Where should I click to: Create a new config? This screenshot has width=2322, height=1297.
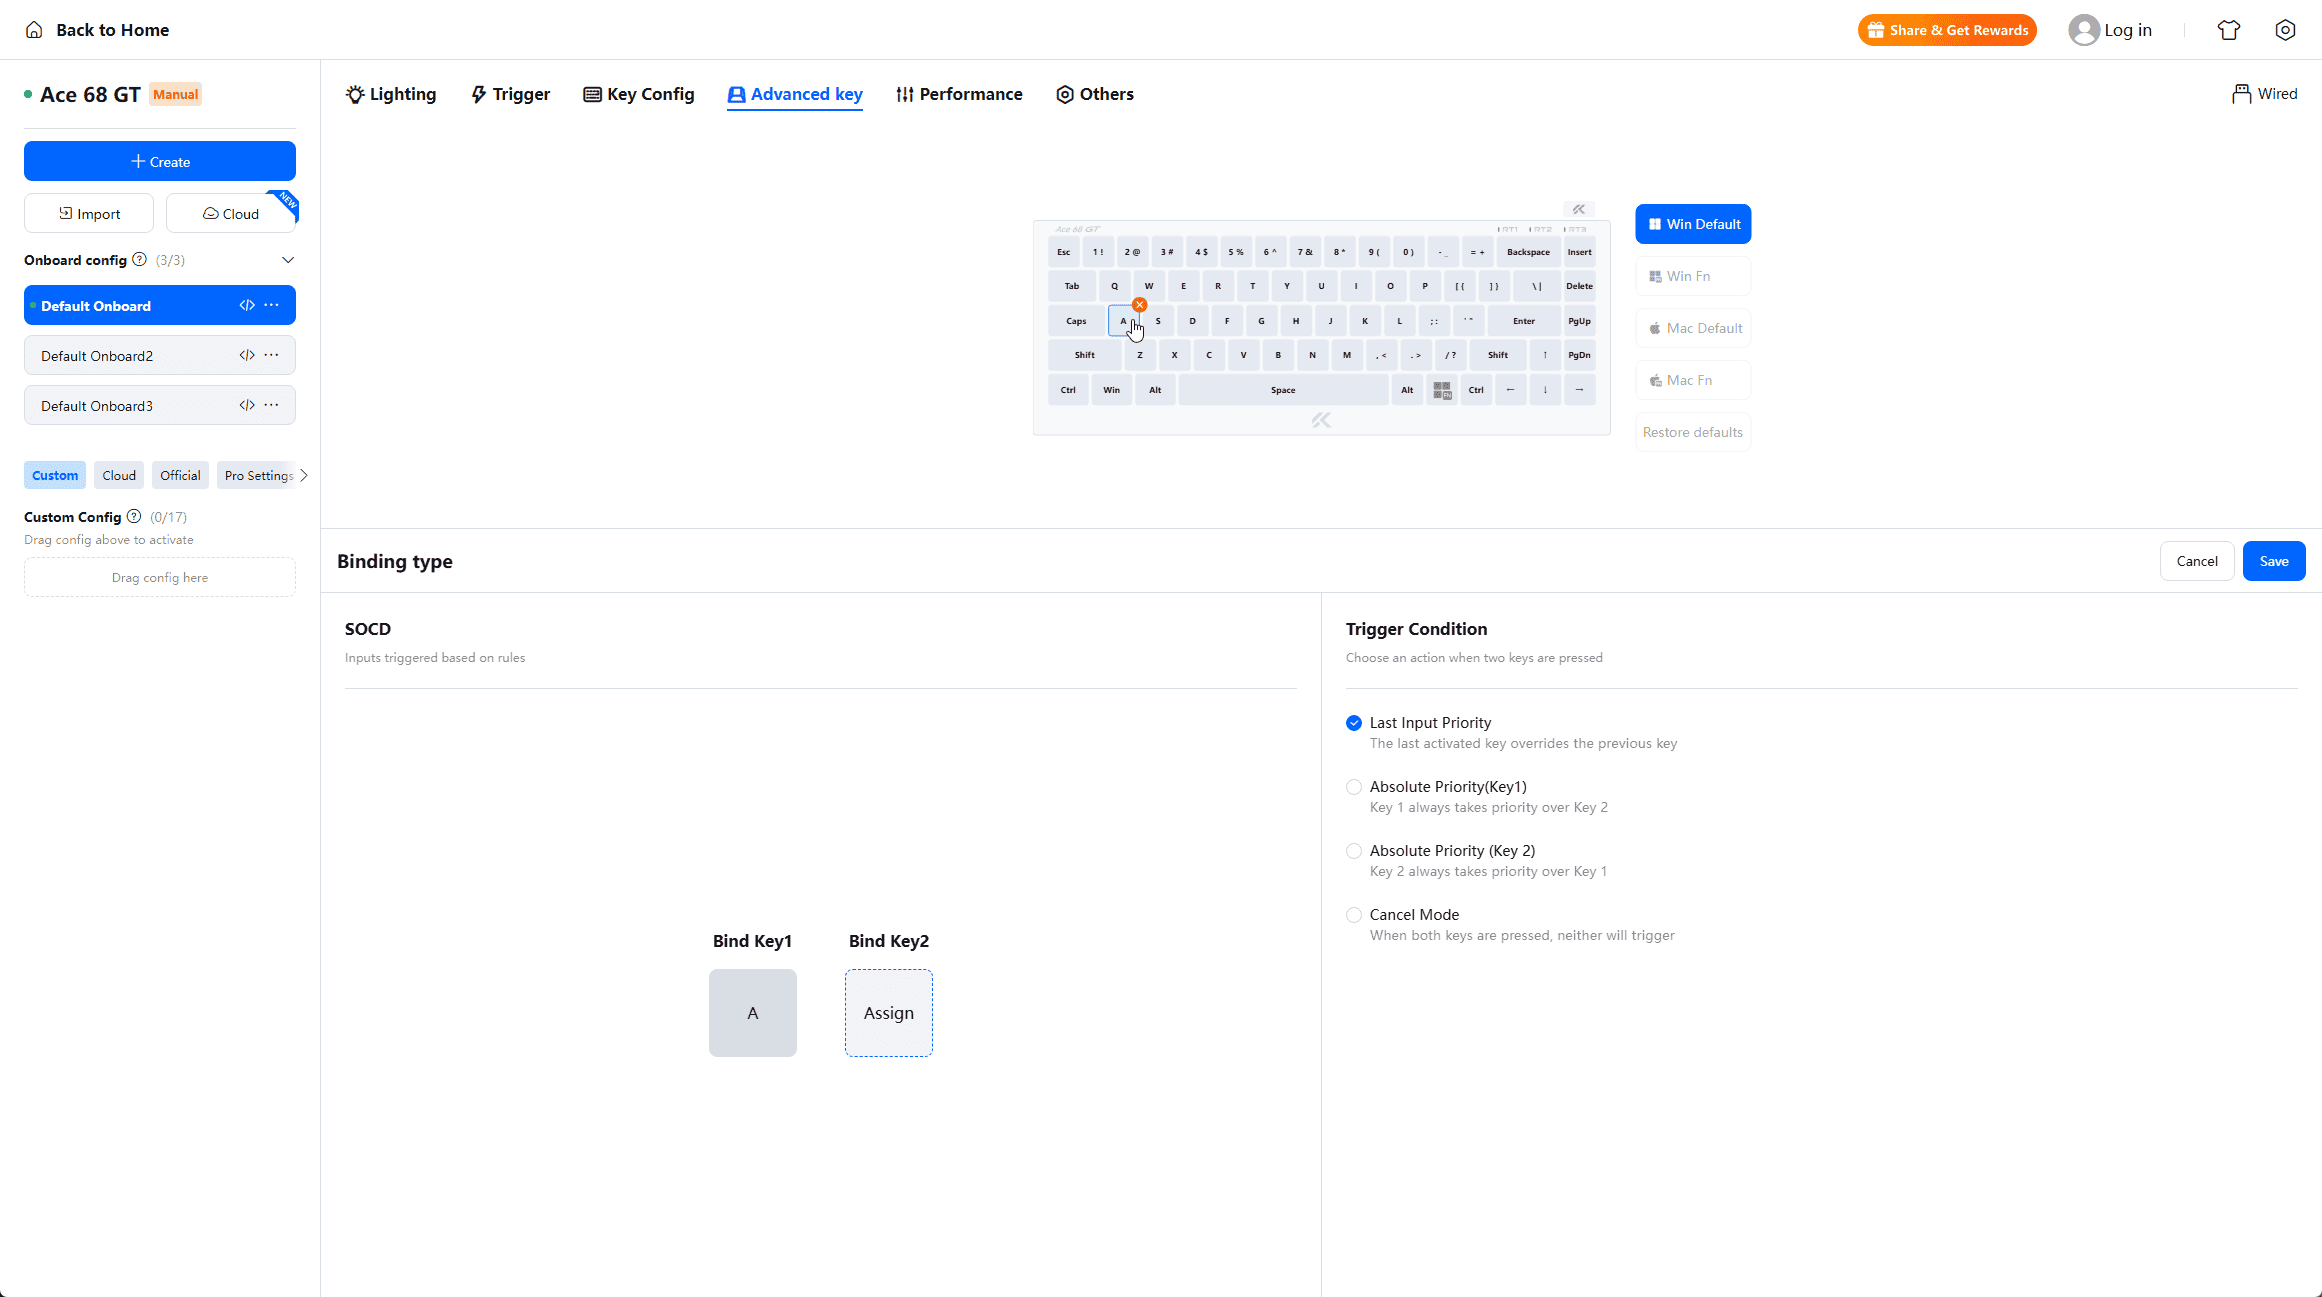(x=160, y=161)
